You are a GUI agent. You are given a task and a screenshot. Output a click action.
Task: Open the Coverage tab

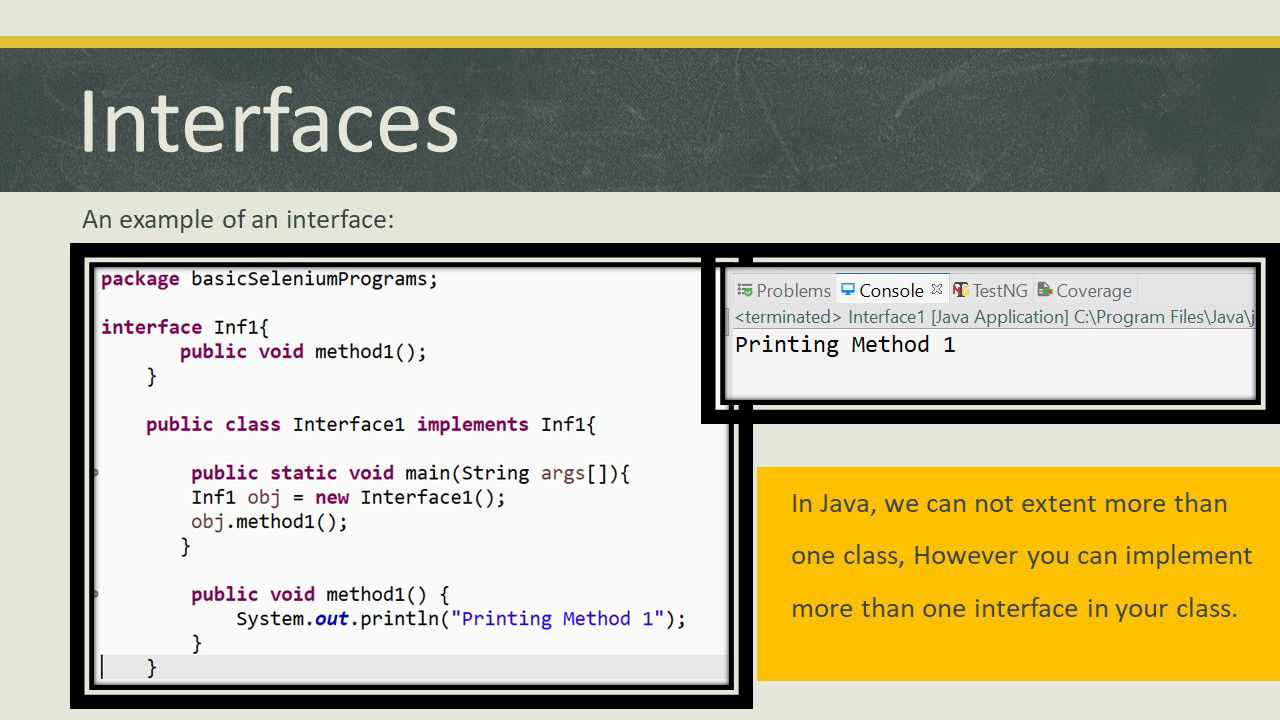pyautogui.click(x=1084, y=290)
